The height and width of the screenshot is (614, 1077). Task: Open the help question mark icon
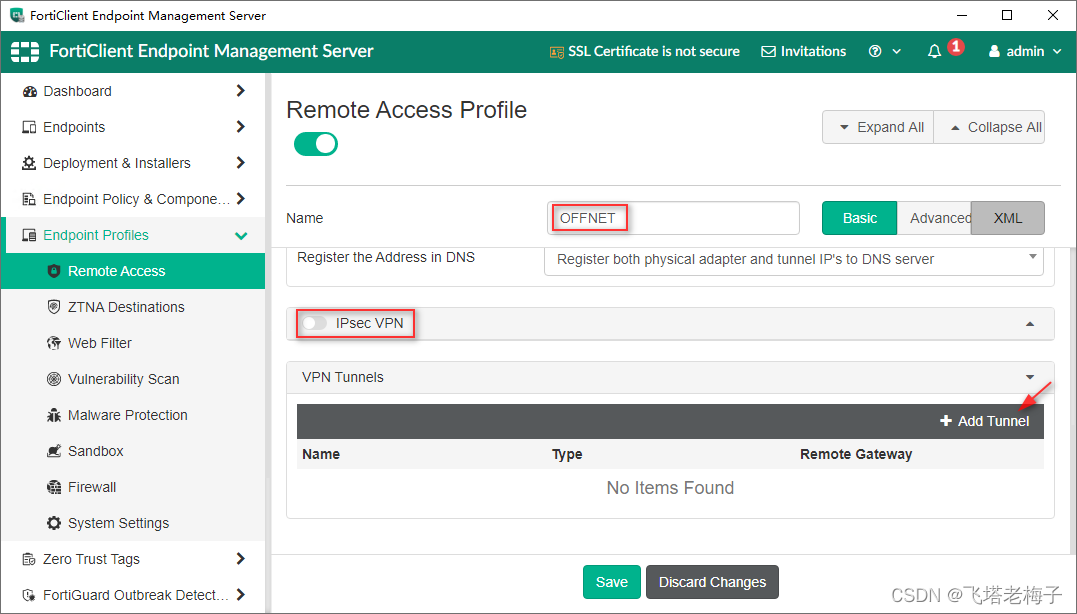pos(875,52)
